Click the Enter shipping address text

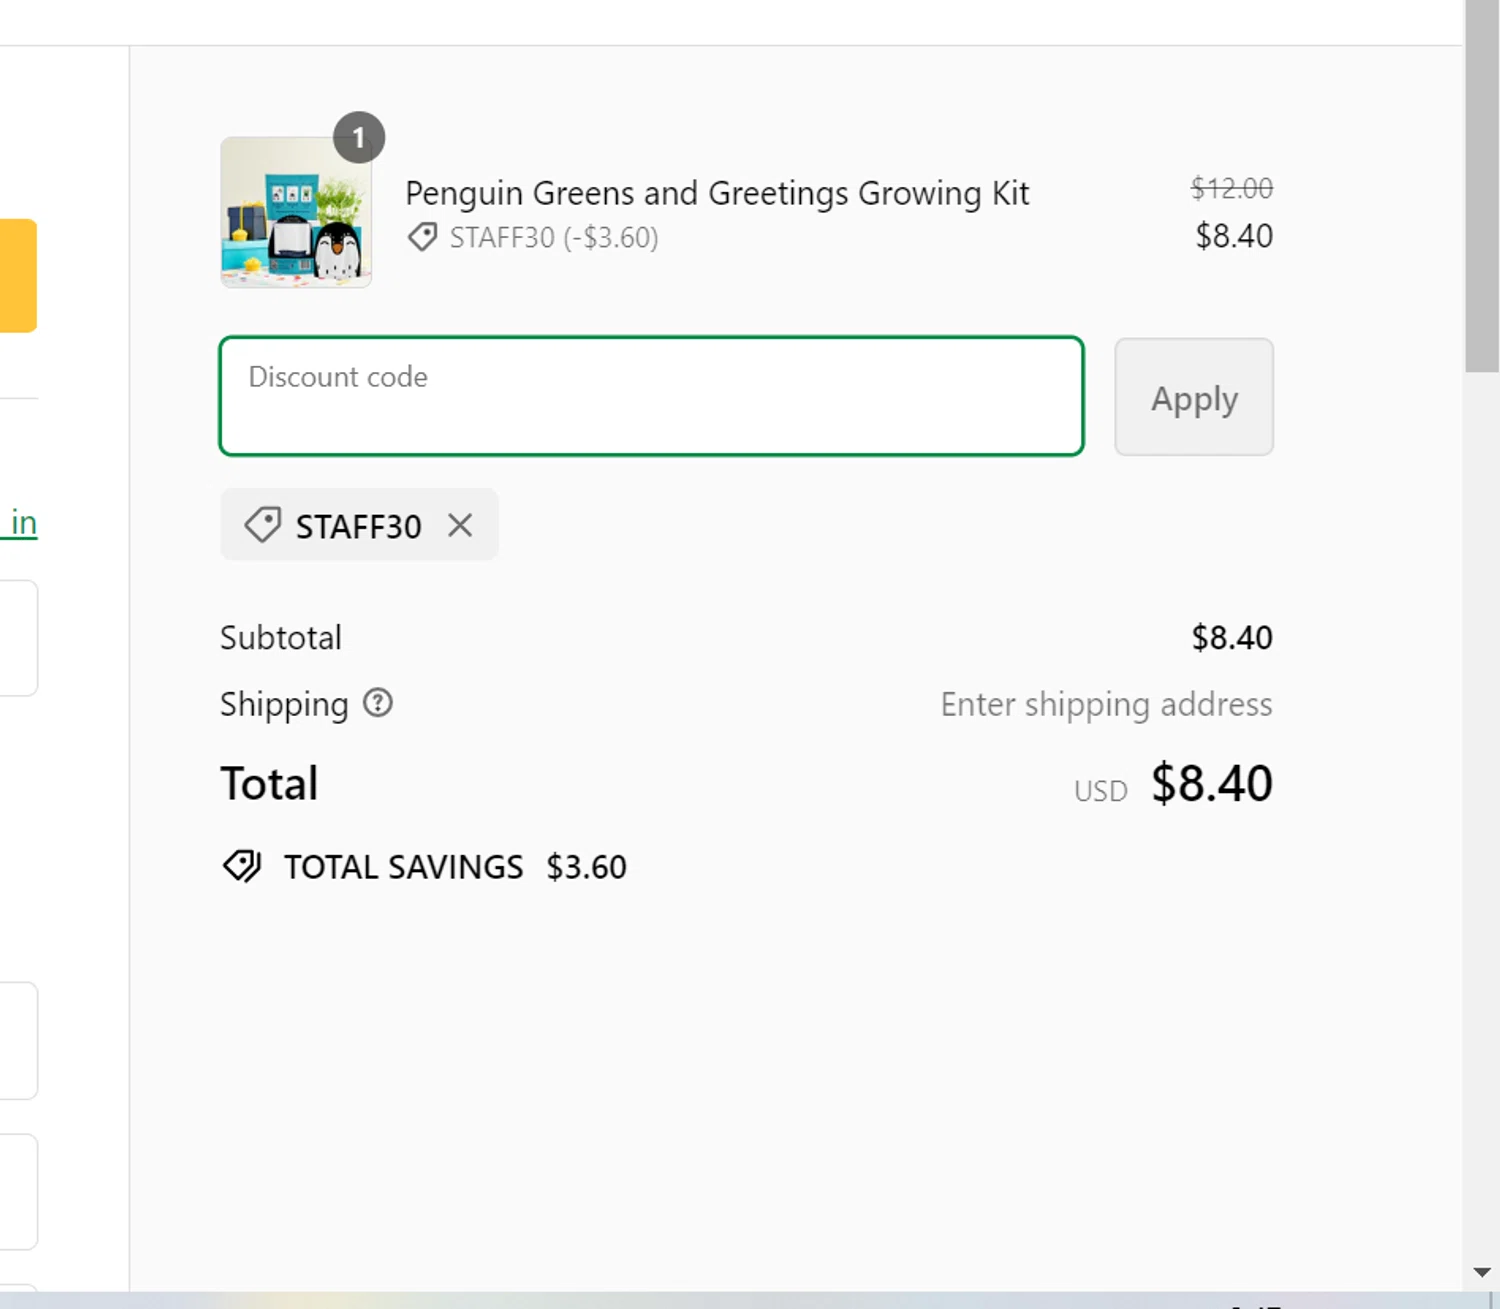[1106, 705]
